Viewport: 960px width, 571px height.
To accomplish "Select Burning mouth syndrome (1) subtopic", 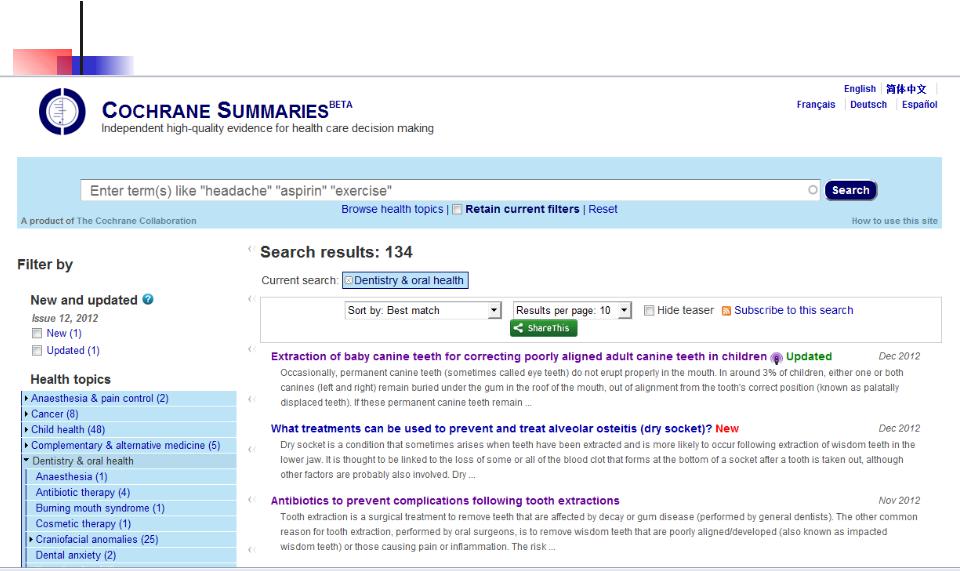I will [x=100, y=508].
